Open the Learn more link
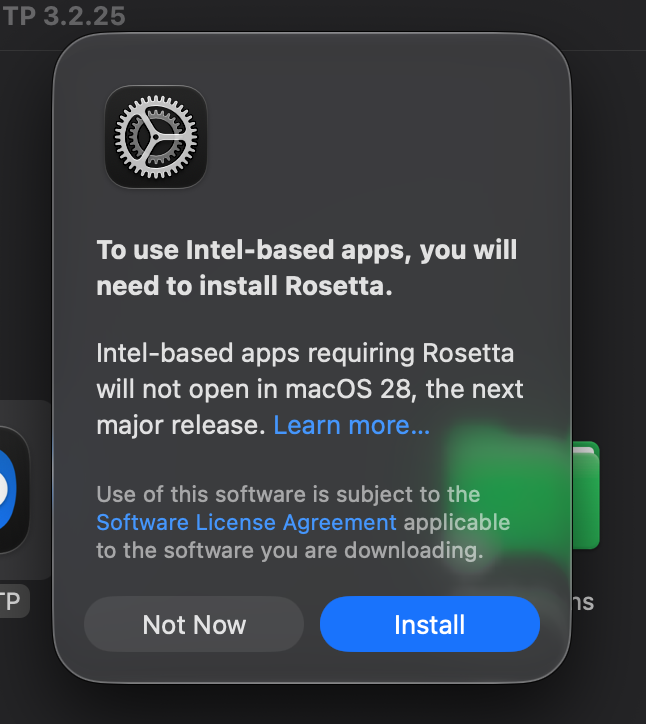Screen dimensions: 646x724 (x=351, y=425)
